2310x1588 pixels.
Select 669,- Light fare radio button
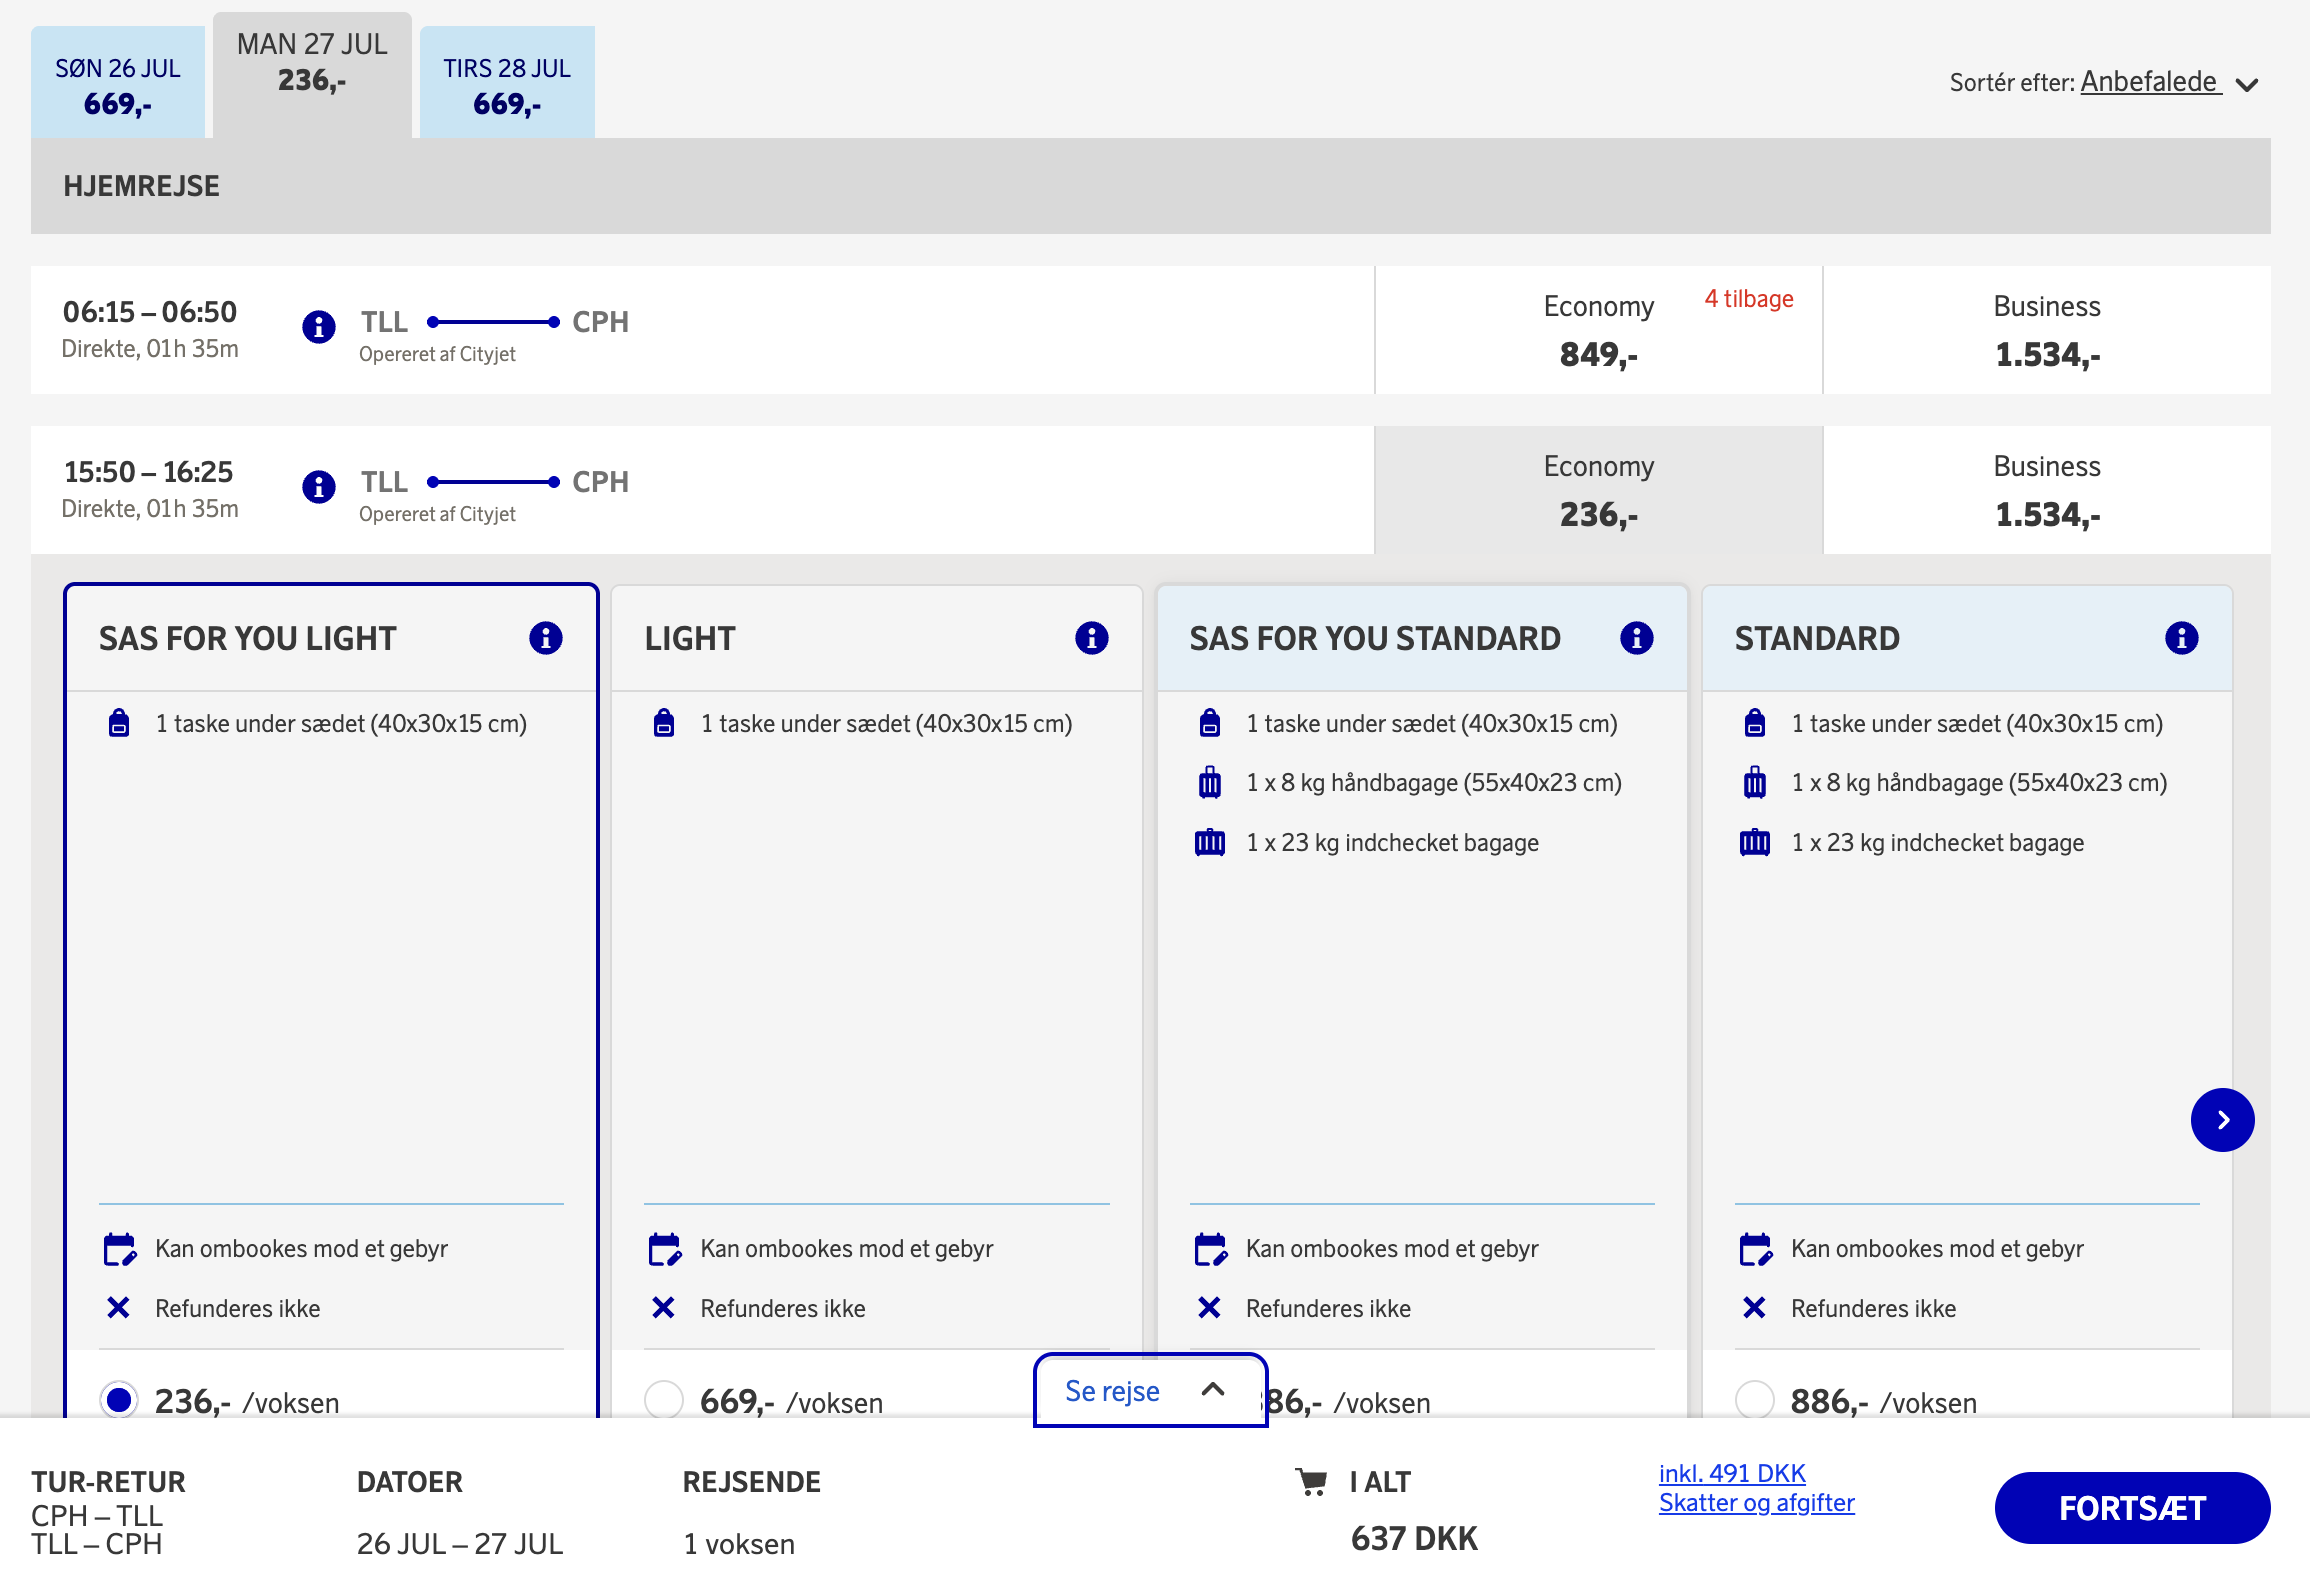coord(664,1400)
